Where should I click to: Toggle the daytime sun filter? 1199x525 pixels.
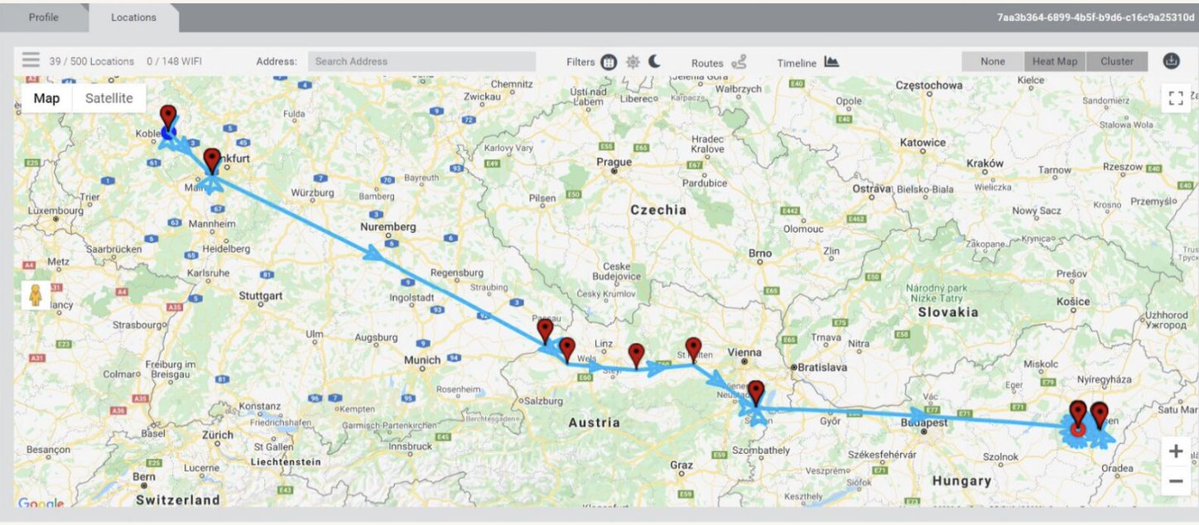pyautogui.click(x=632, y=62)
